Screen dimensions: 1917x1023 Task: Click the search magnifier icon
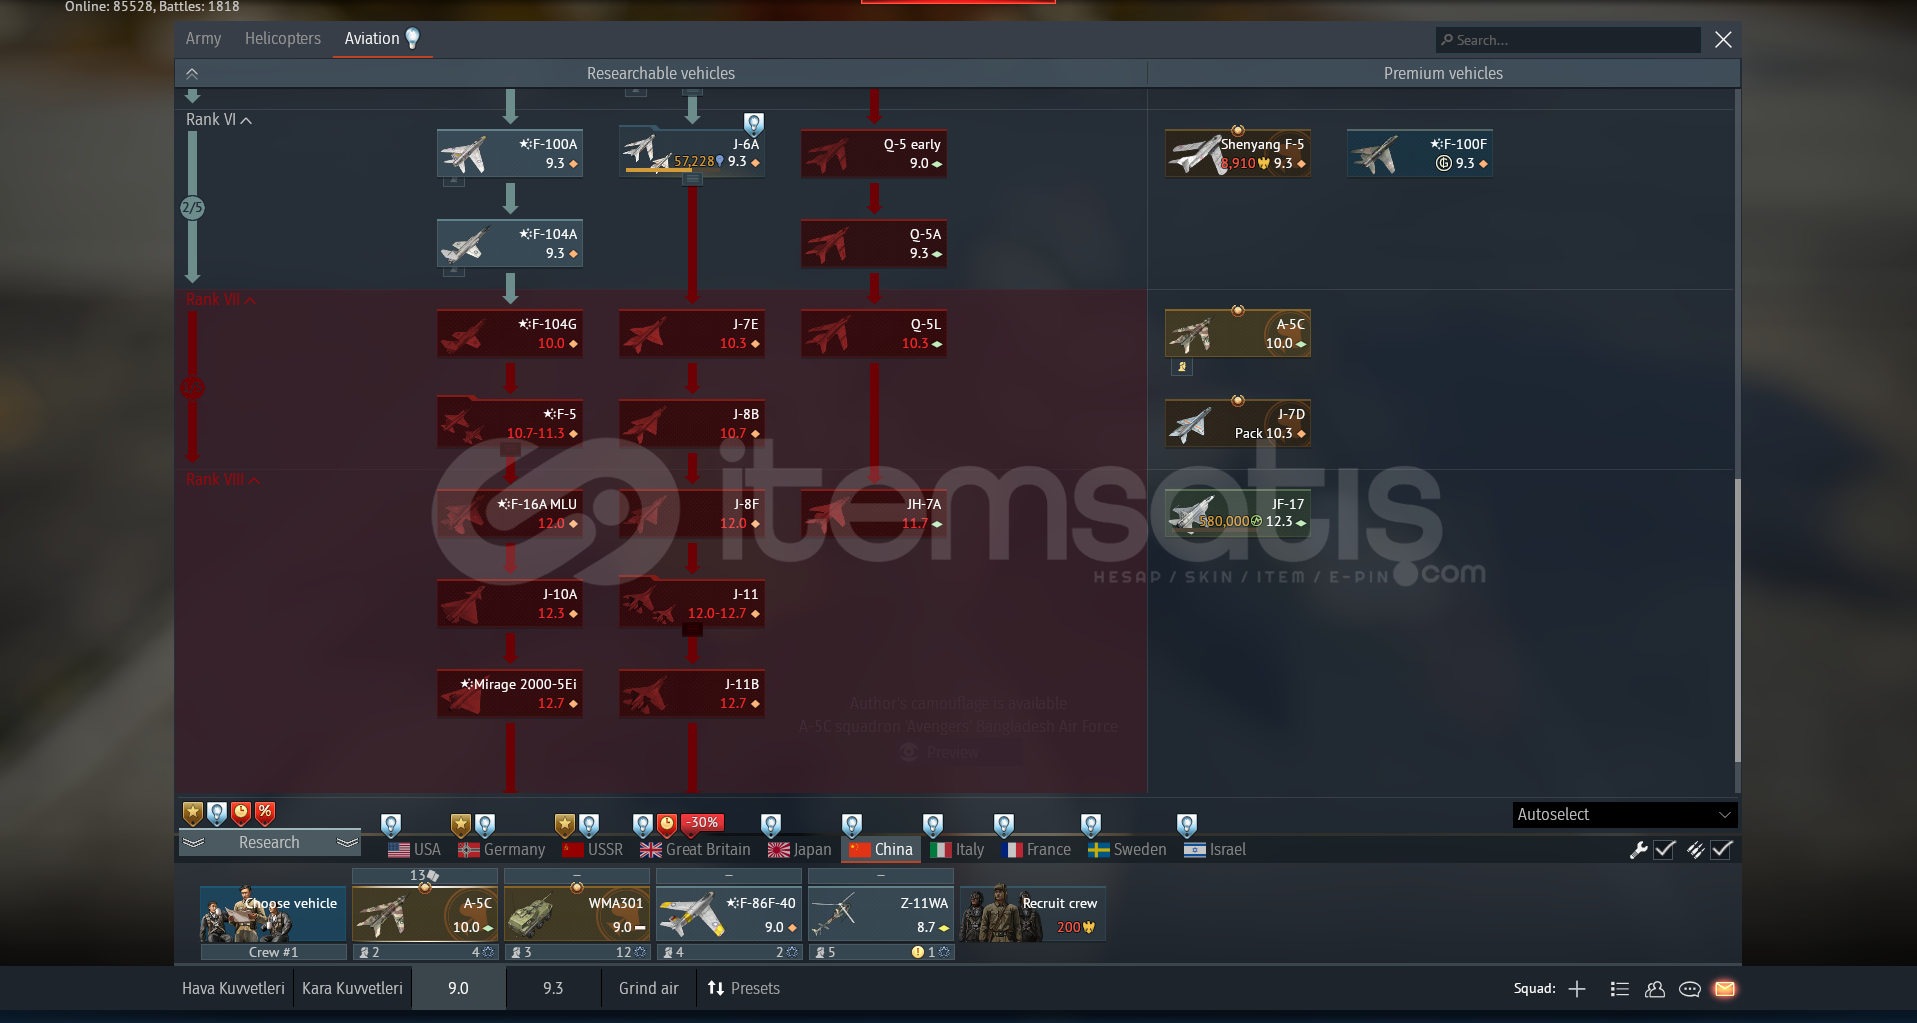point(1447,40)
